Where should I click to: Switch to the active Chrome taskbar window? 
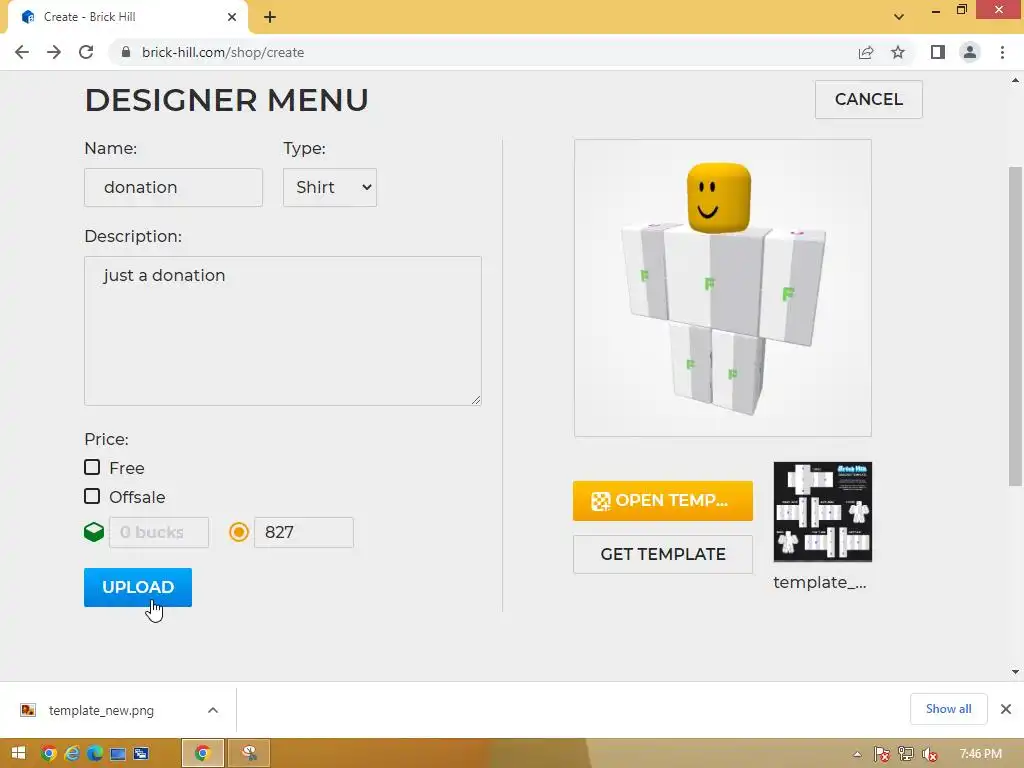pos(202,753)
